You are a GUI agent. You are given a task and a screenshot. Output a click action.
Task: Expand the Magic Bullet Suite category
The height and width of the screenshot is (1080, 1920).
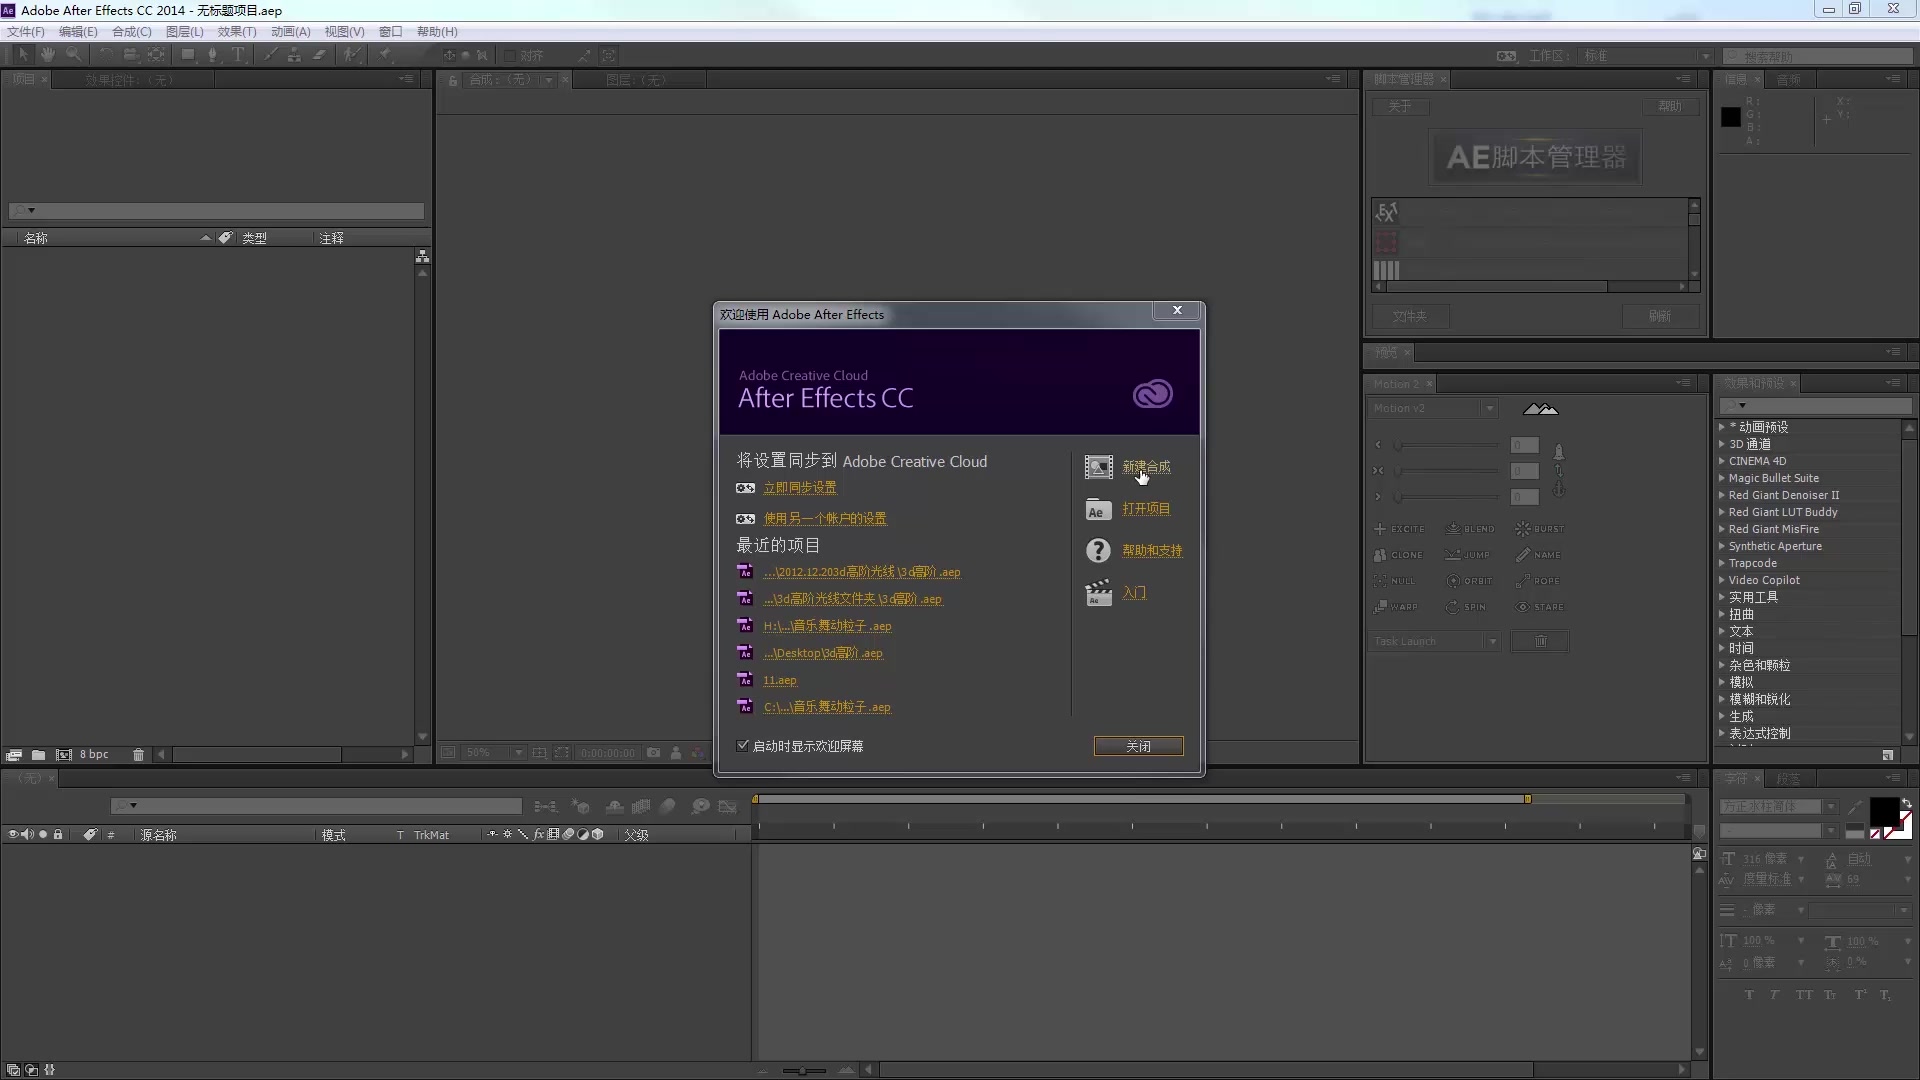click(1722, 478)
